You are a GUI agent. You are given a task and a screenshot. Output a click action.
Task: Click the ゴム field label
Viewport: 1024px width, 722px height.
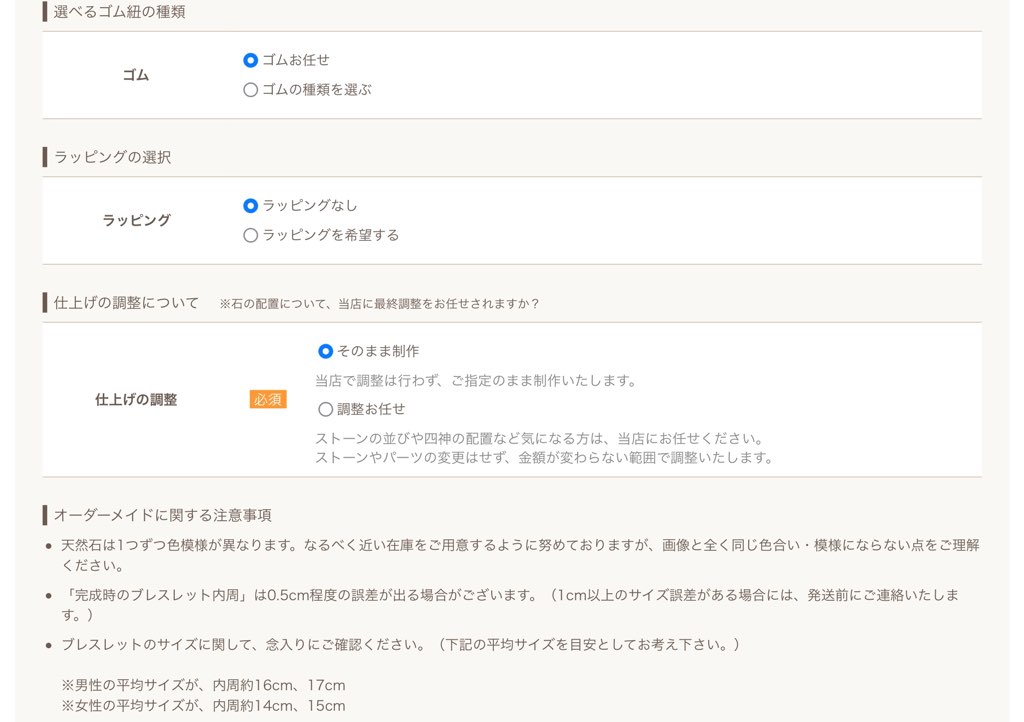pos(137,74)
